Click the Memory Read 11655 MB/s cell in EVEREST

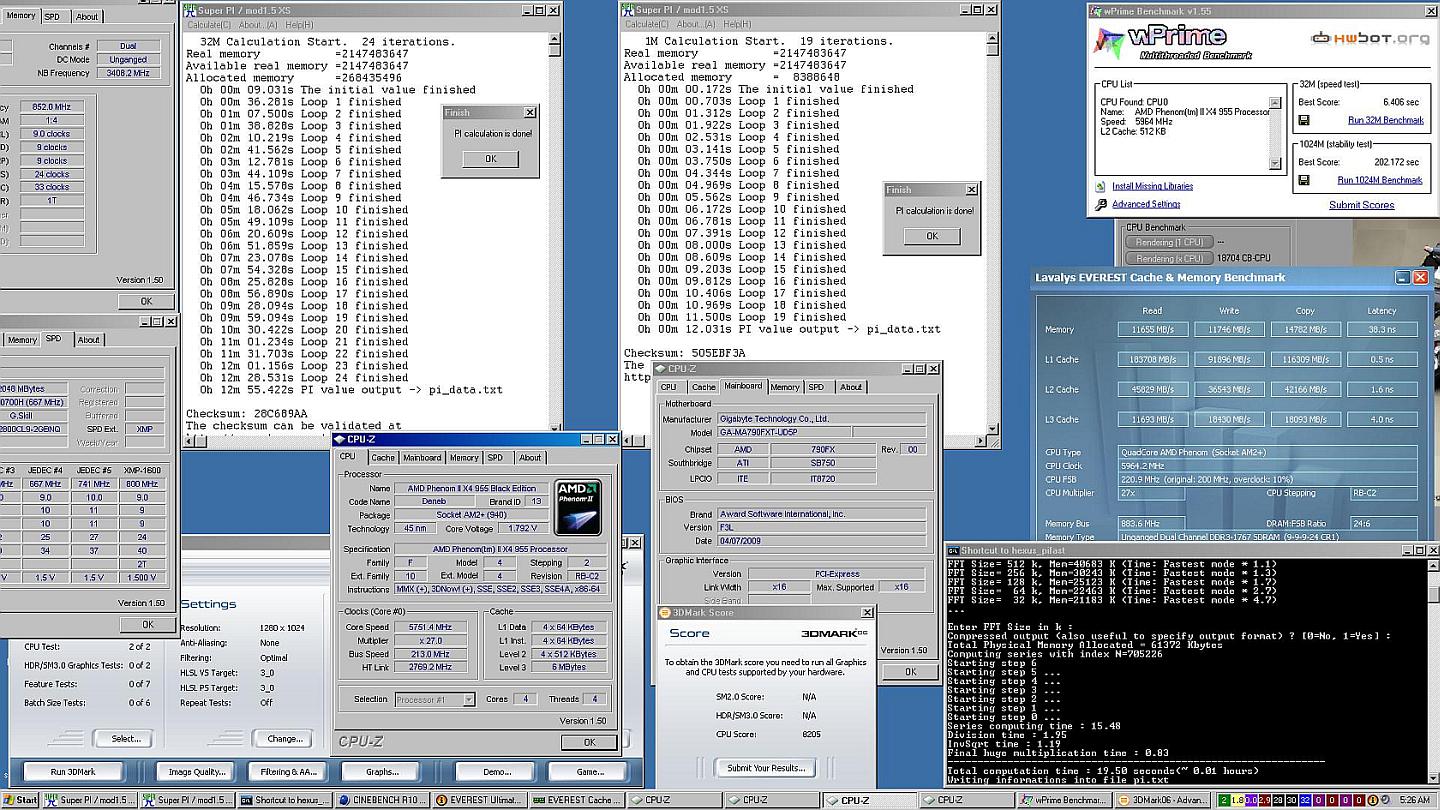pyautogui.click(x=1152, y=329)
